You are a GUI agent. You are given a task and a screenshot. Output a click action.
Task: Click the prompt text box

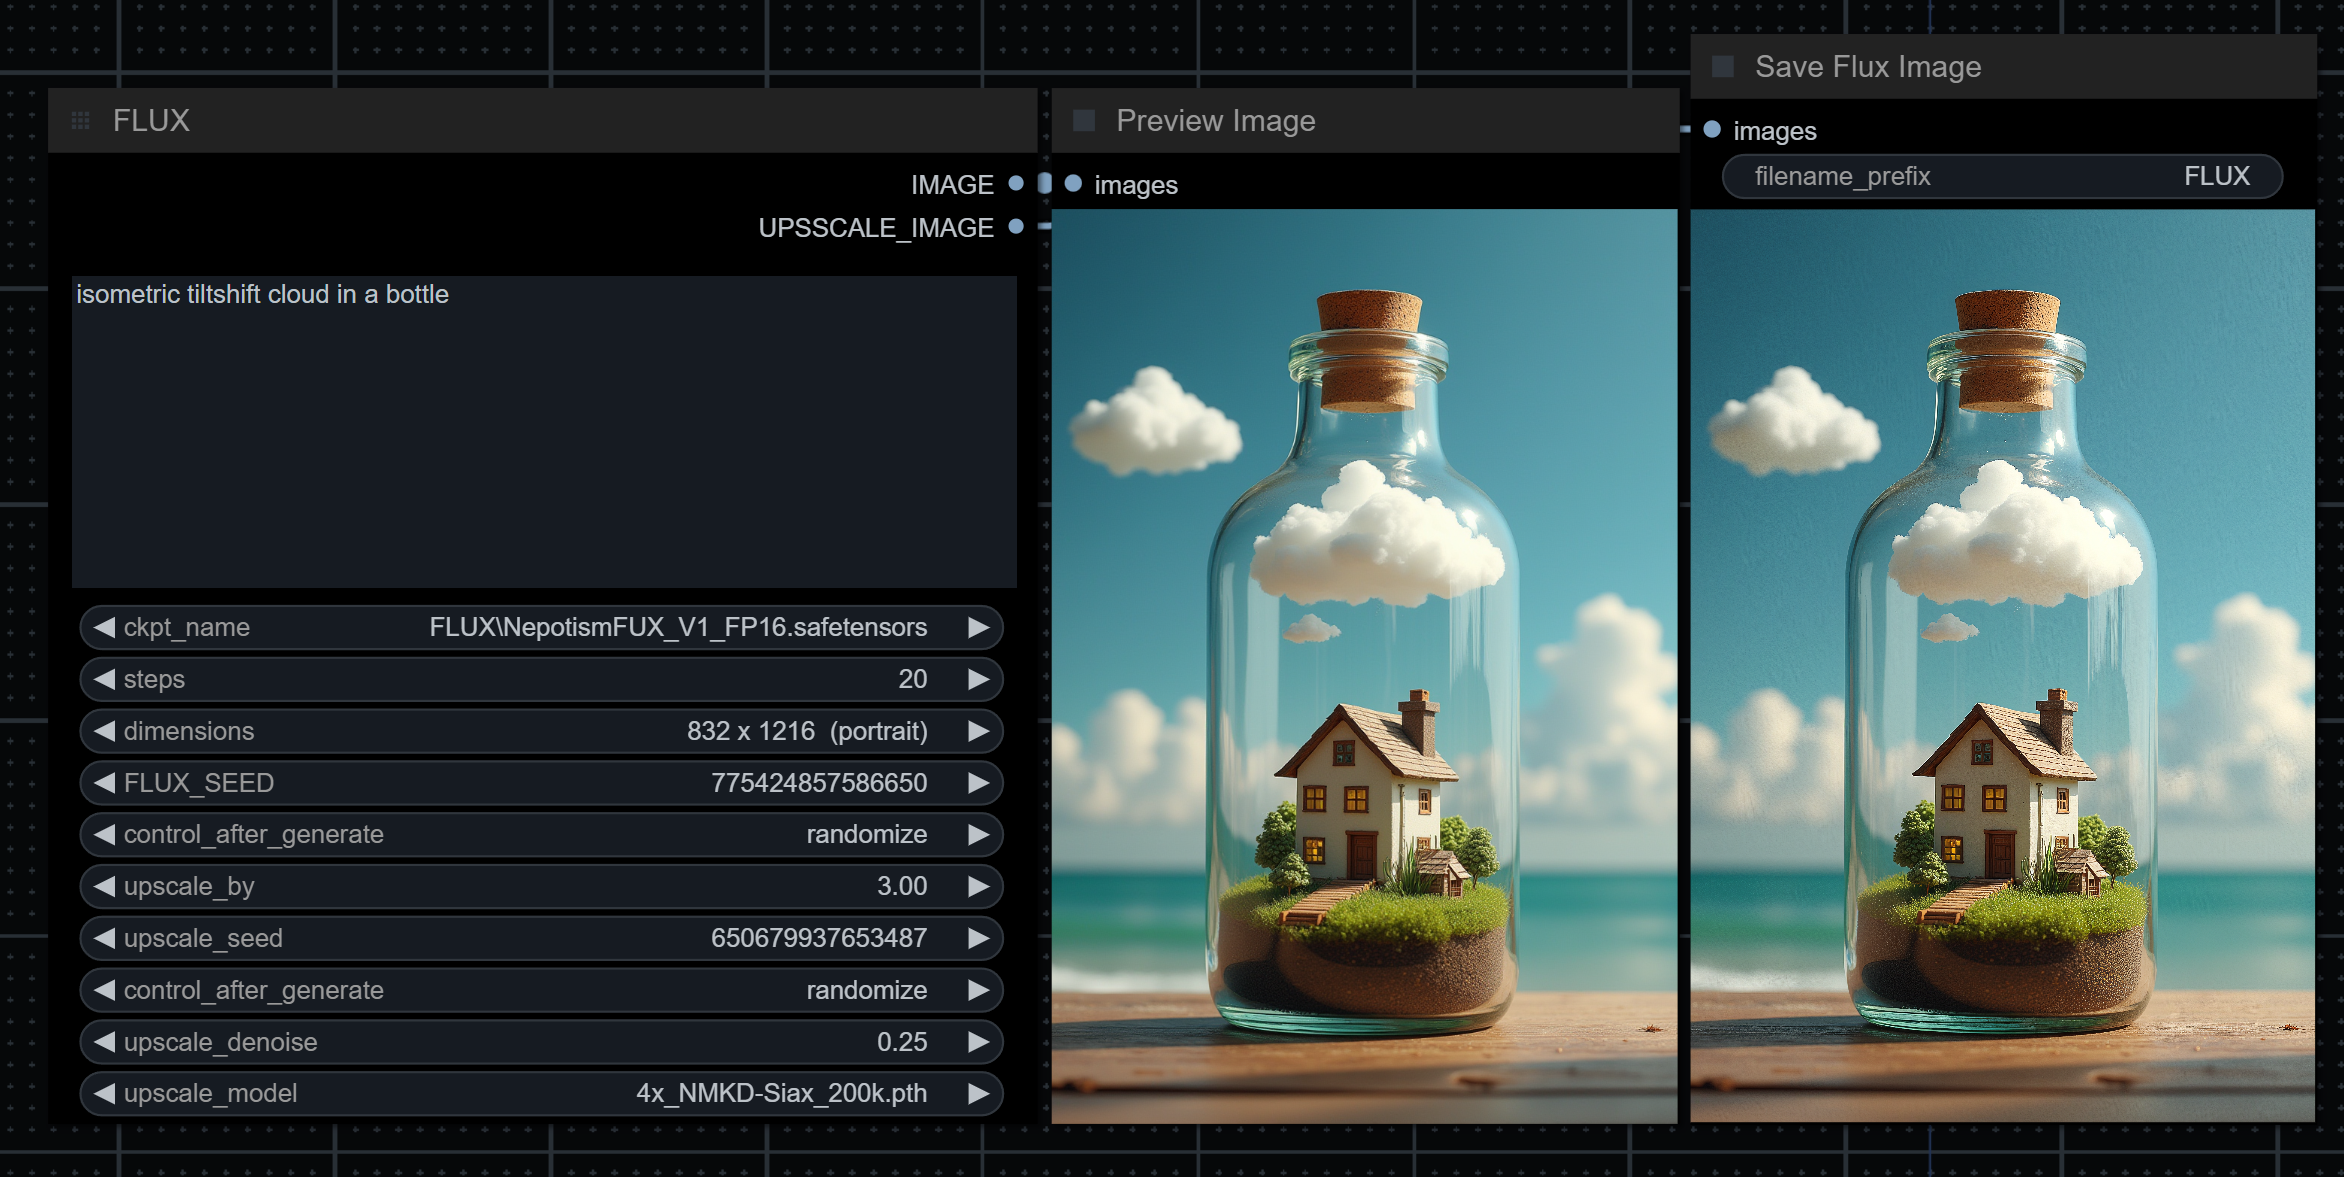pyautogui.click(x=544, y=432)
